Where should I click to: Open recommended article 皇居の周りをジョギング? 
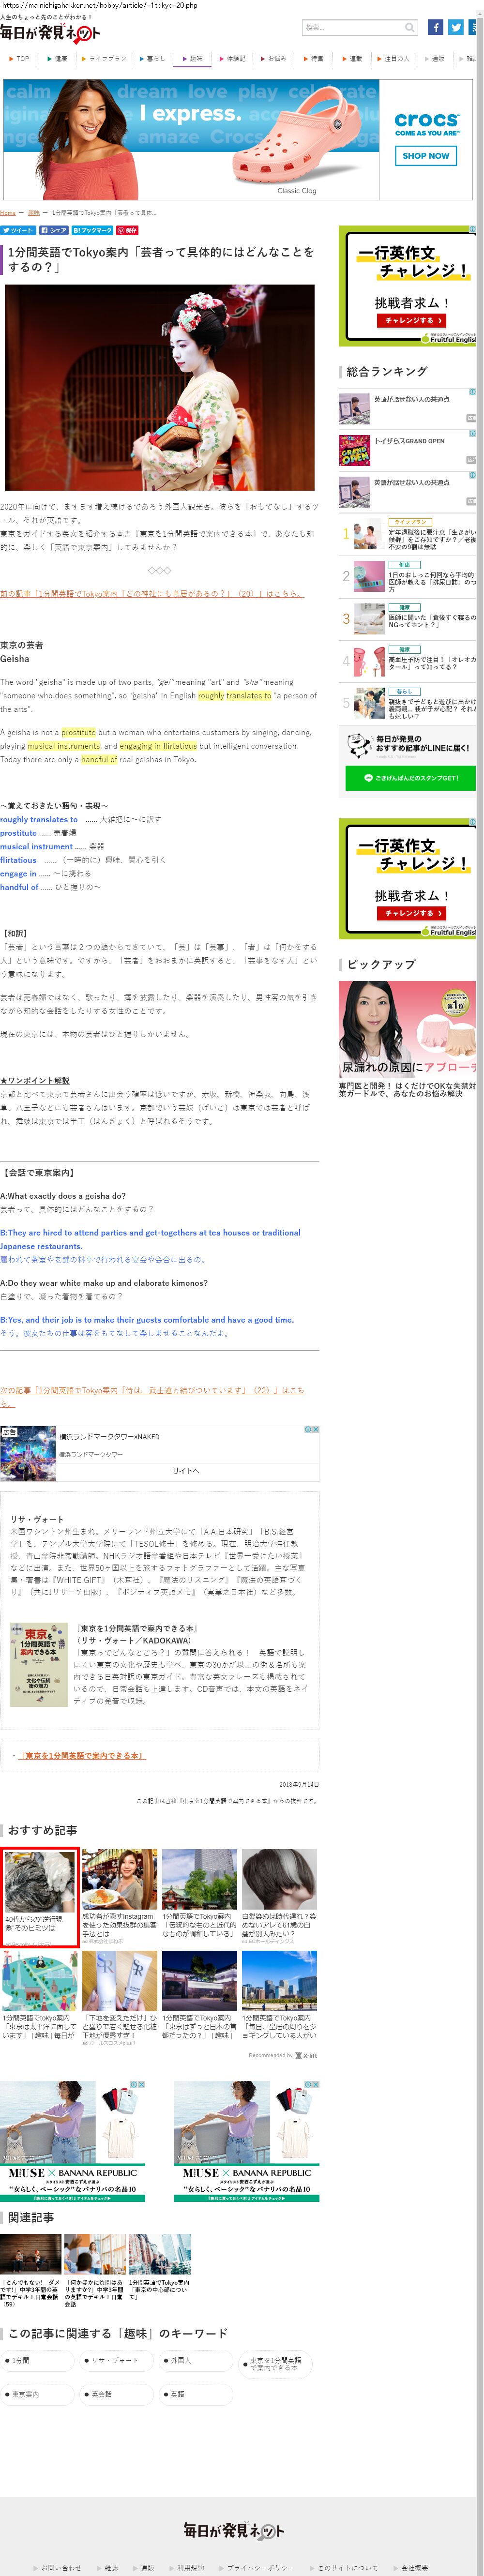(280, 1995)
